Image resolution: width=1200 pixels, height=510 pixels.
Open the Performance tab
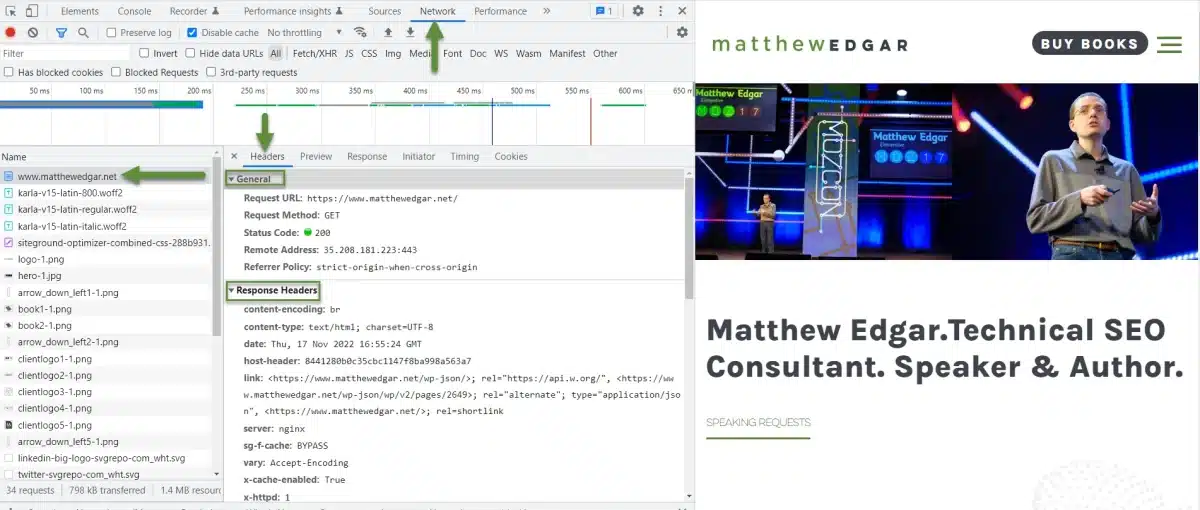coord(500,11)
